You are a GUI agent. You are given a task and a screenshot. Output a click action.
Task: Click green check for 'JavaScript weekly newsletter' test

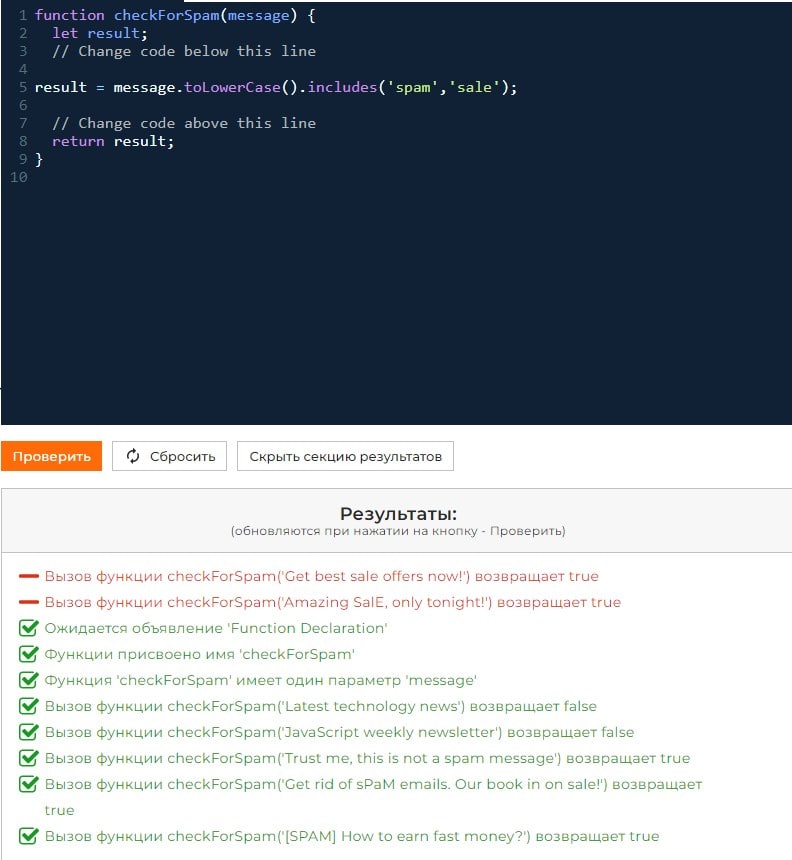coord(29,732)
